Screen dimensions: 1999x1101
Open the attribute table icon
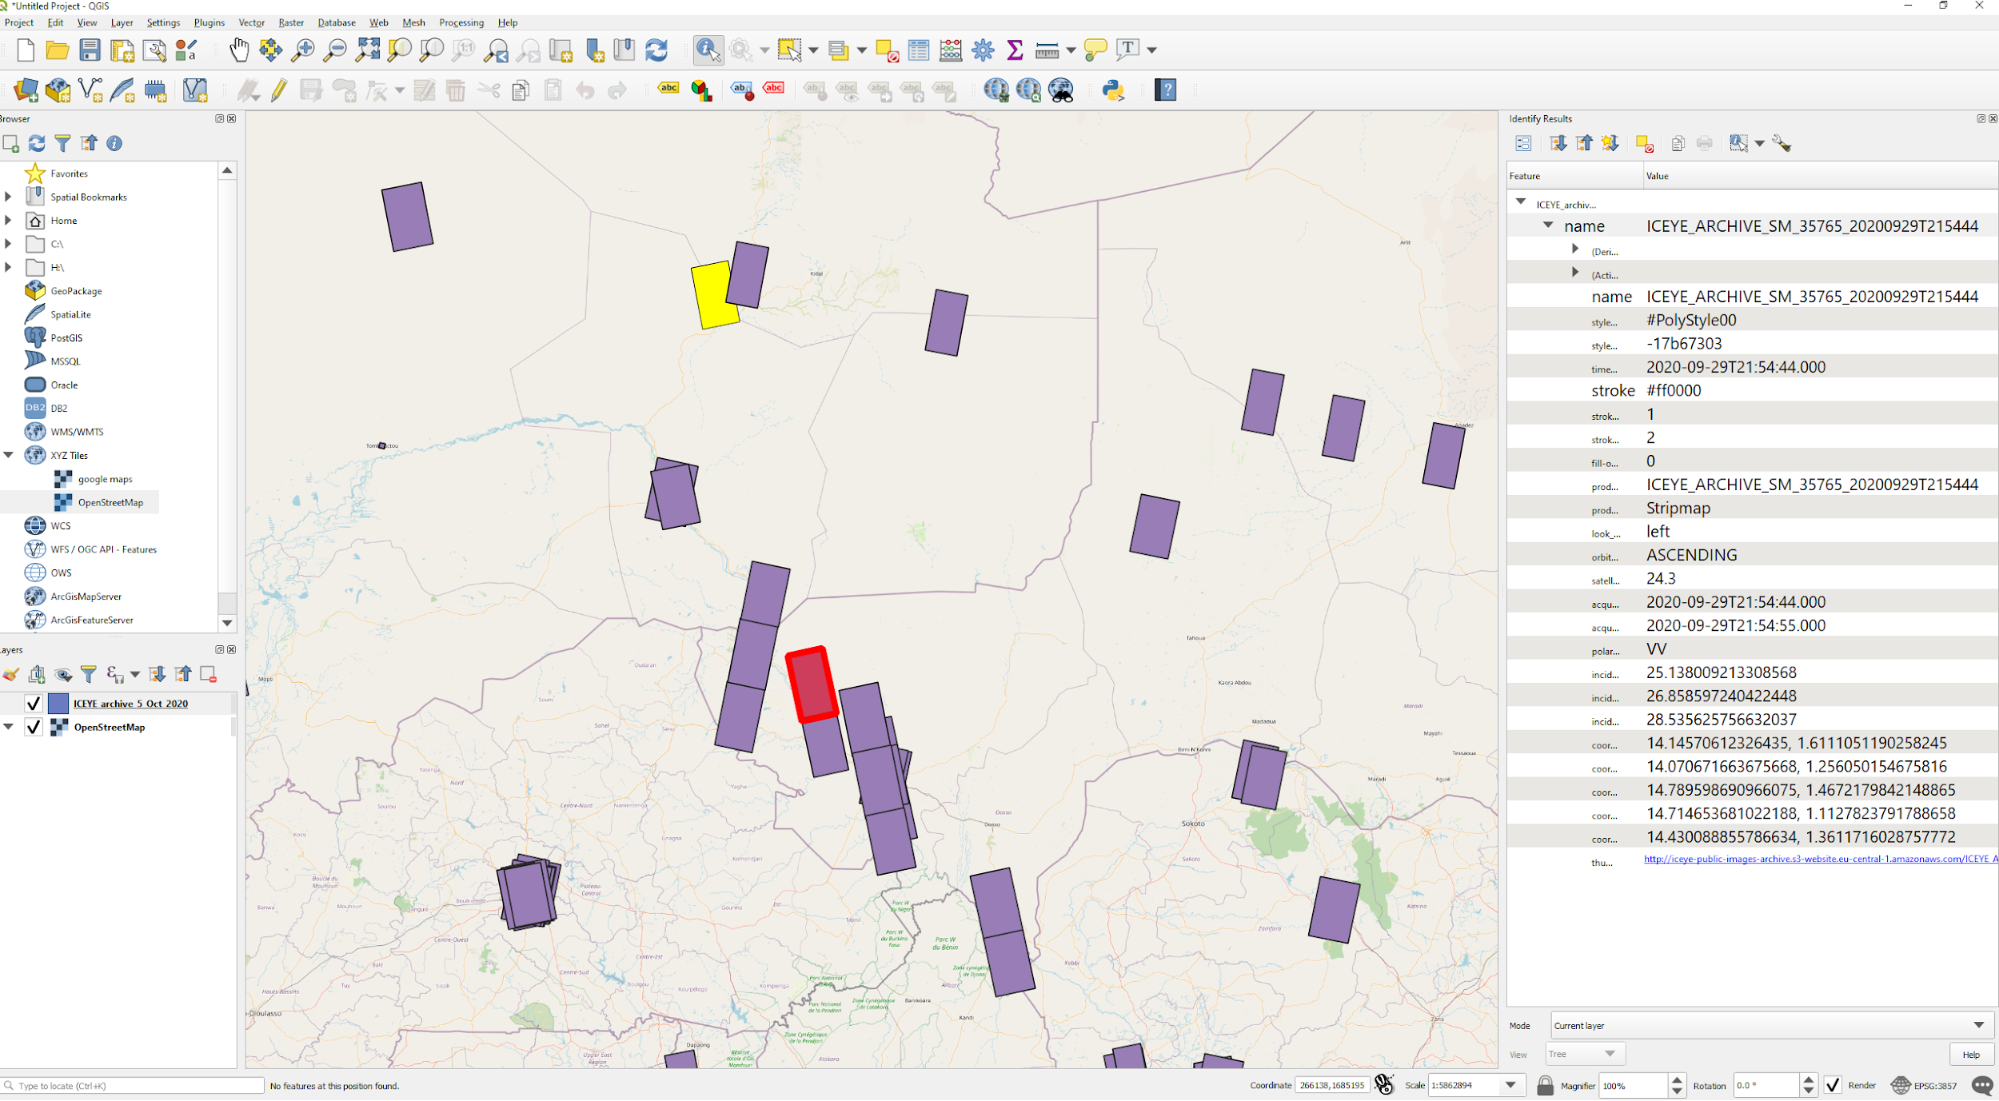click(x=919, y=50)
